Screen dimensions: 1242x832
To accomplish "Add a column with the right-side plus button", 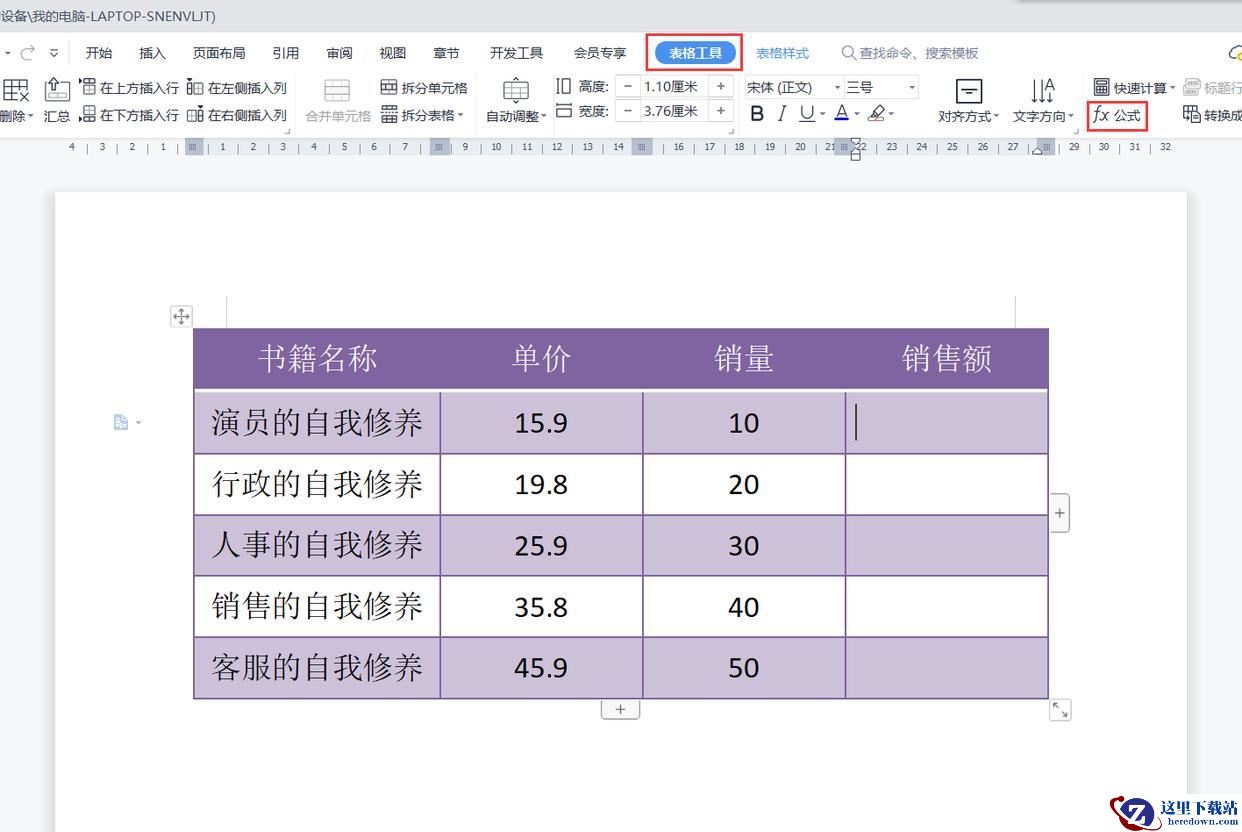I will [1060, 514].
